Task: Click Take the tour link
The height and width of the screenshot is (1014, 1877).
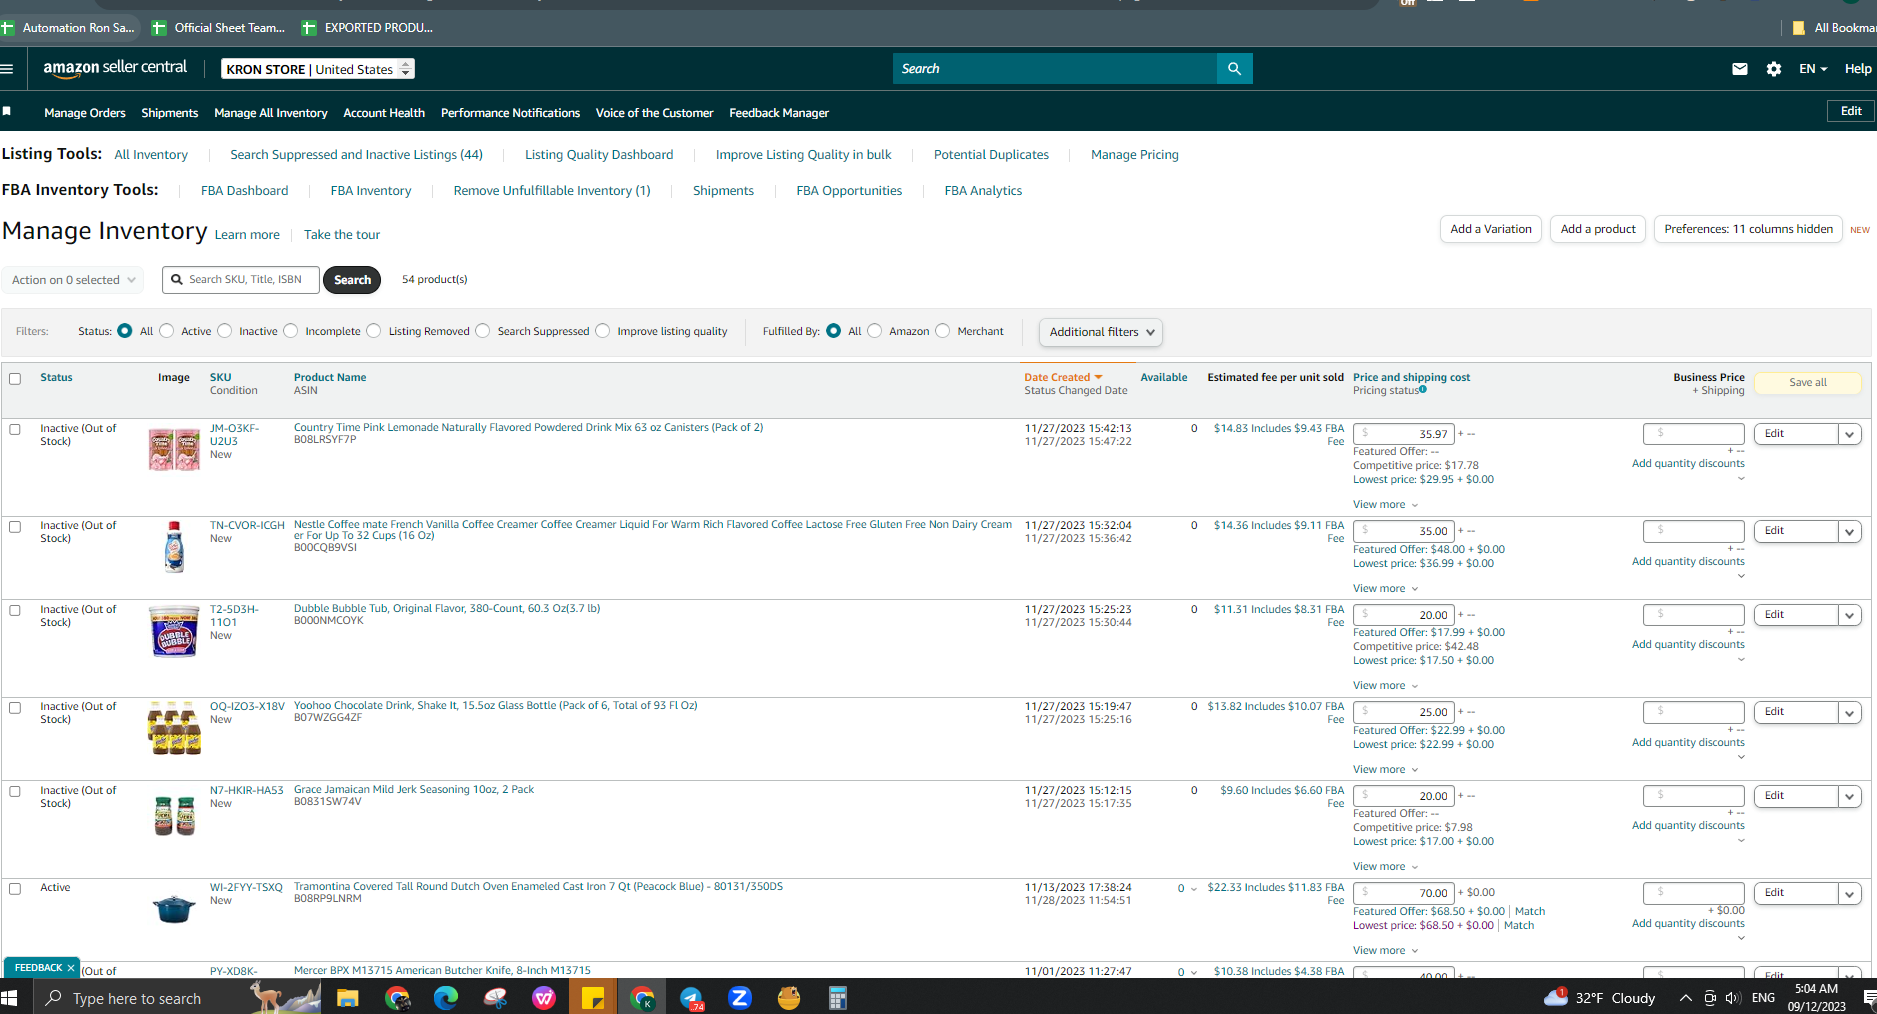Action: [342, 235]
